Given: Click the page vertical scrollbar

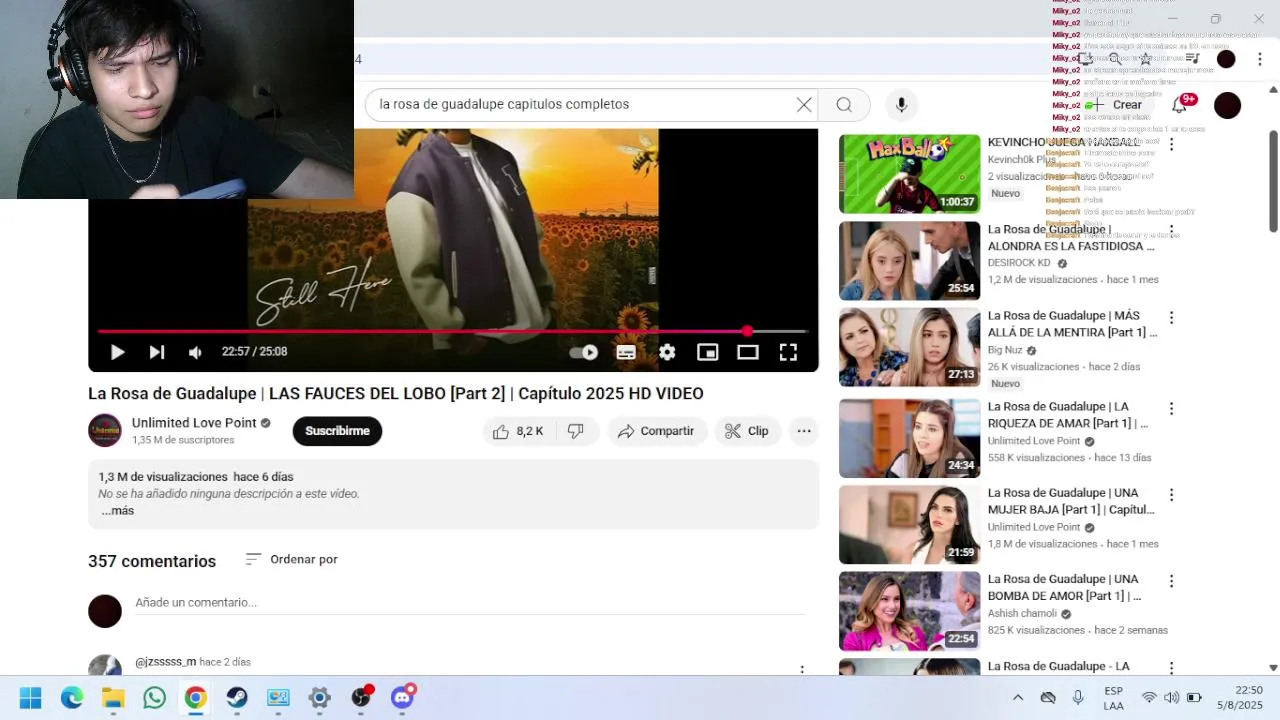Looking at the screenshot, I should click(x=1273, y=181).
